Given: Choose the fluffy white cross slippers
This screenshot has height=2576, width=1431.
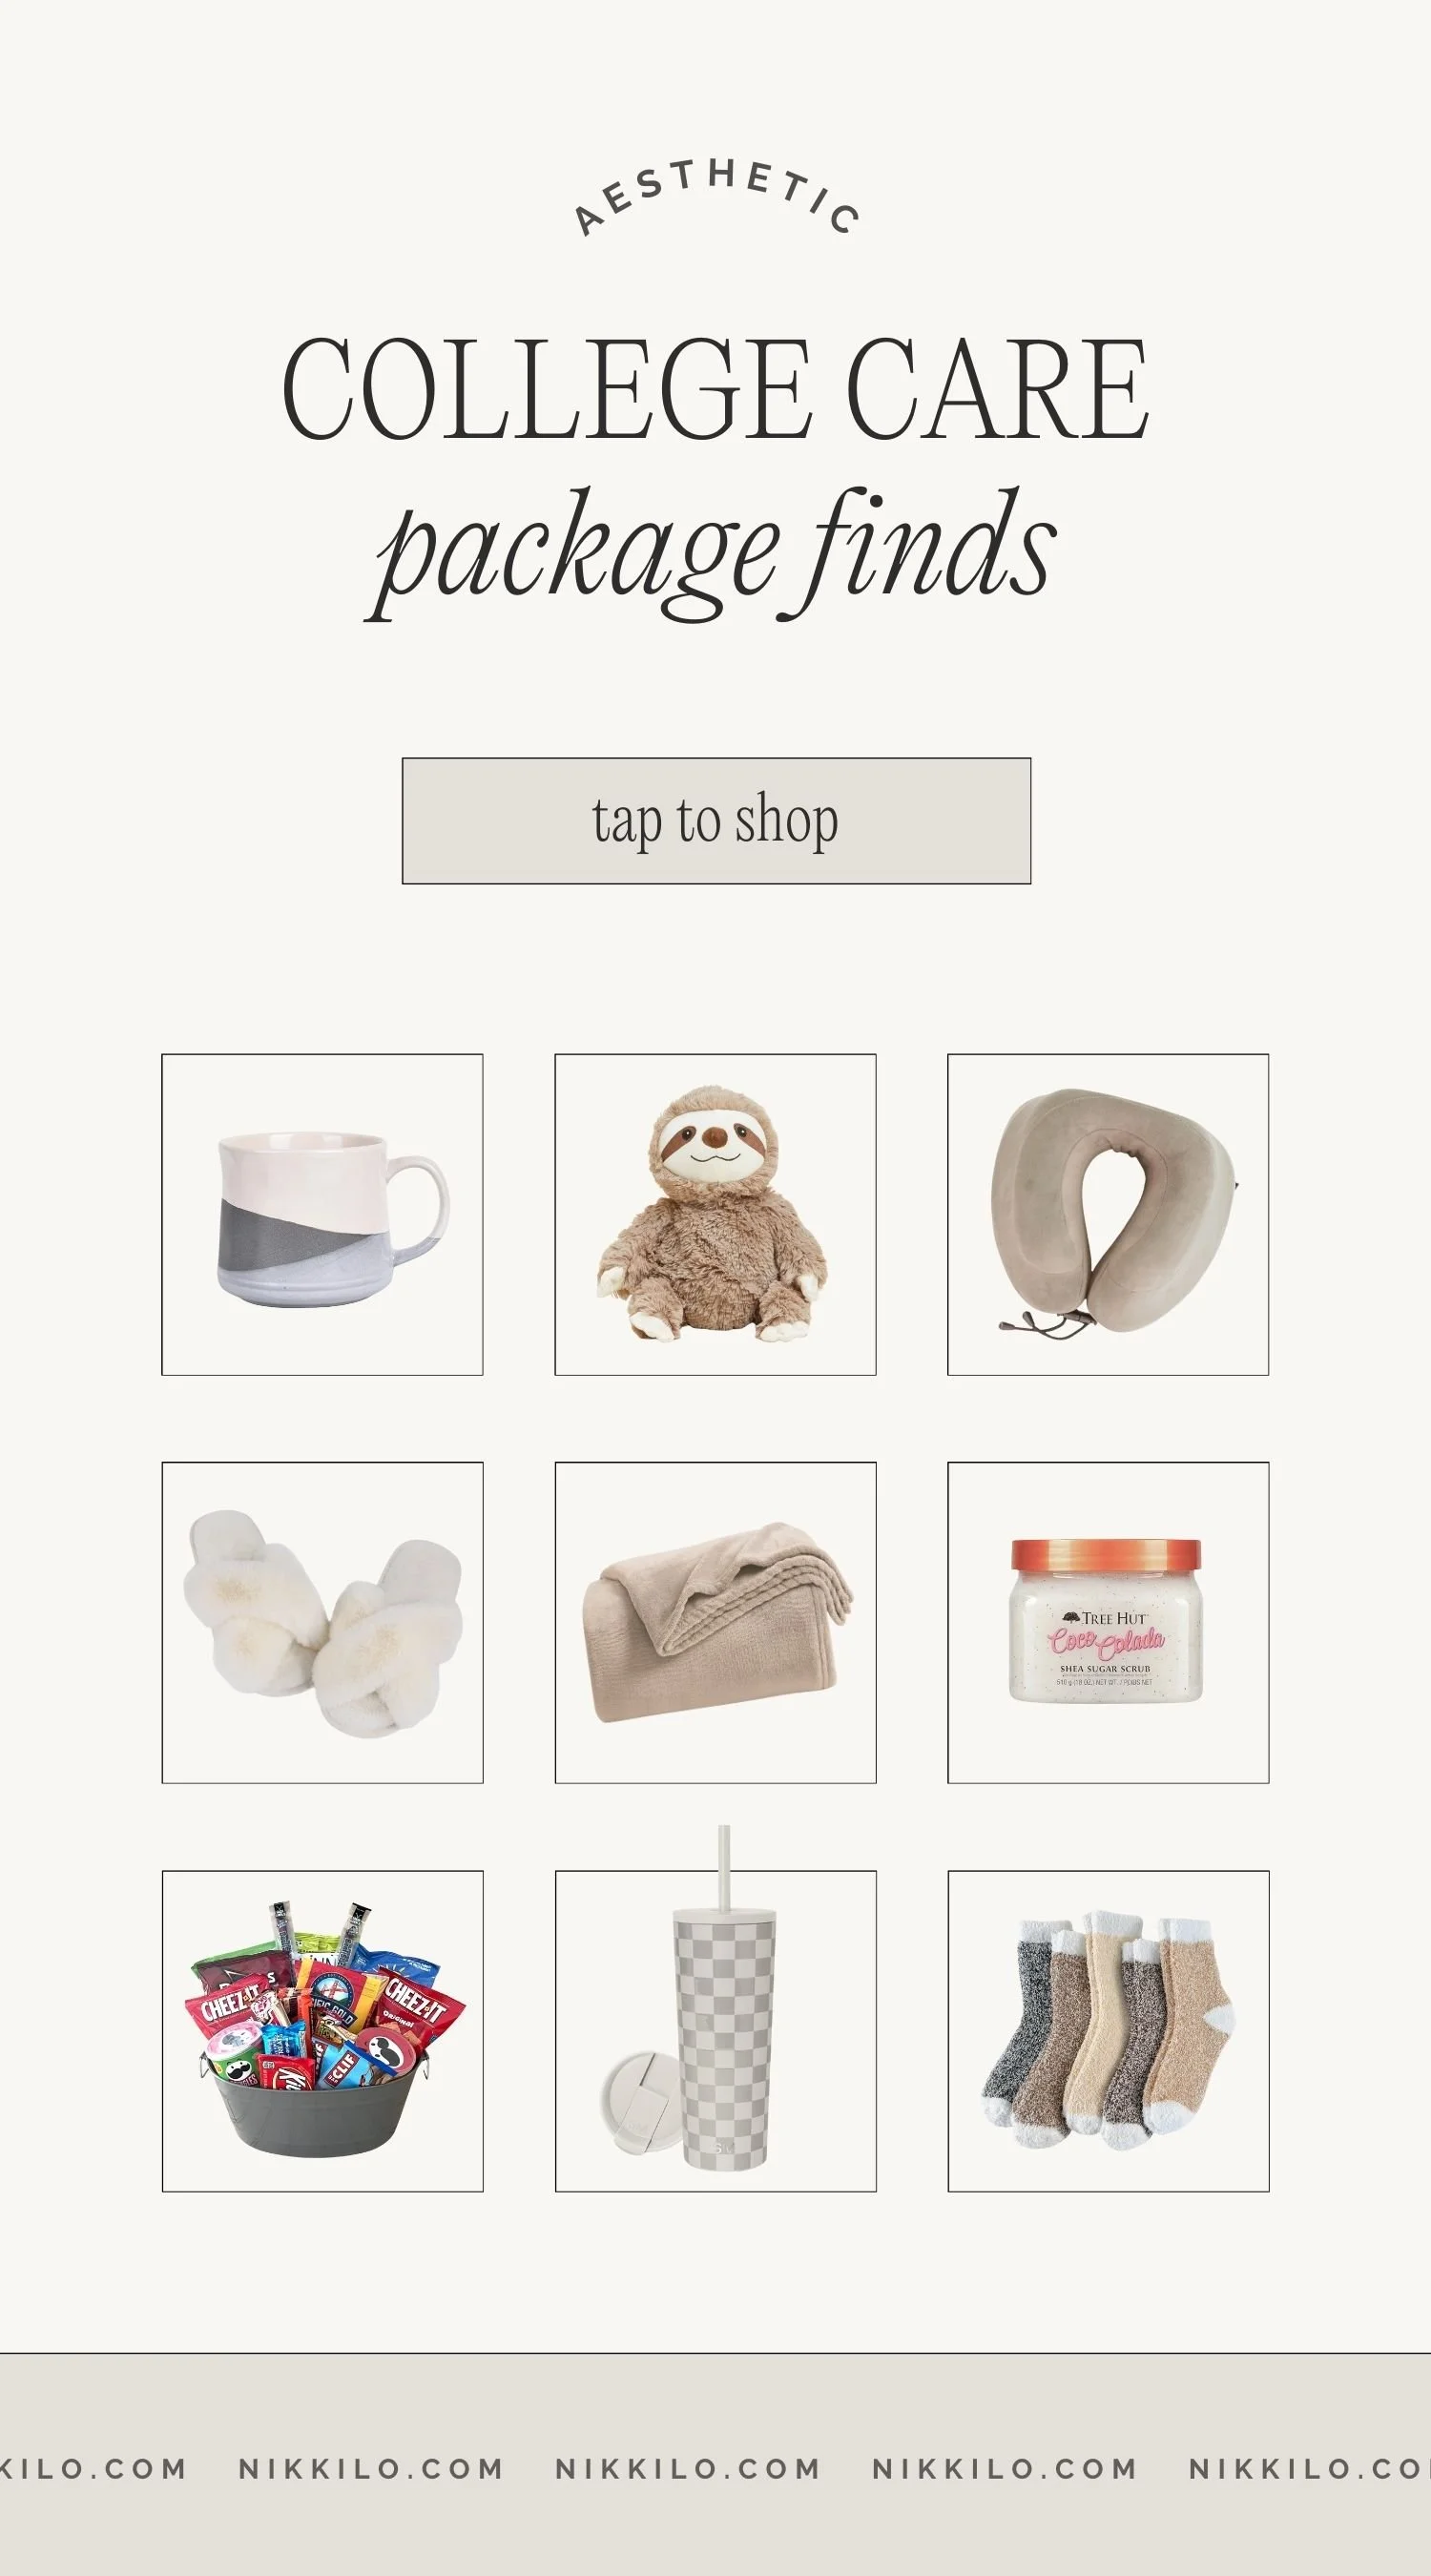Looking at the screenshot, I should click(322, 1622).
